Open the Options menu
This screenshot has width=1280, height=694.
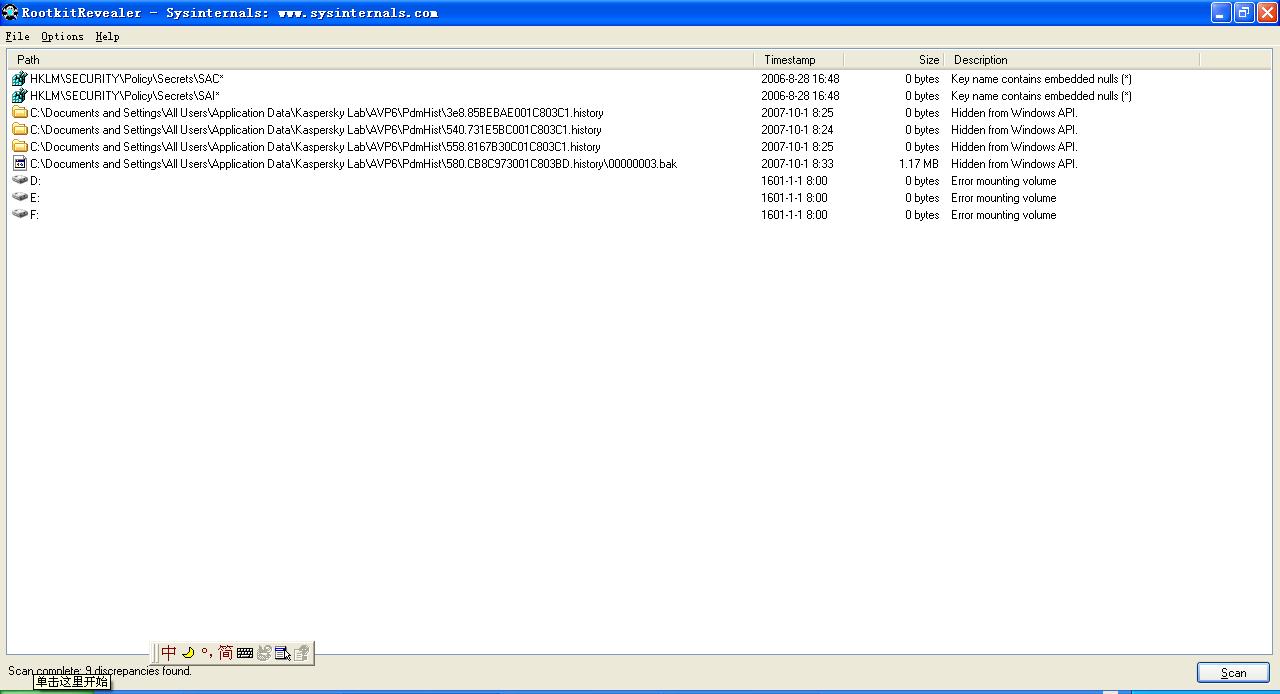[x=62, y=36]
